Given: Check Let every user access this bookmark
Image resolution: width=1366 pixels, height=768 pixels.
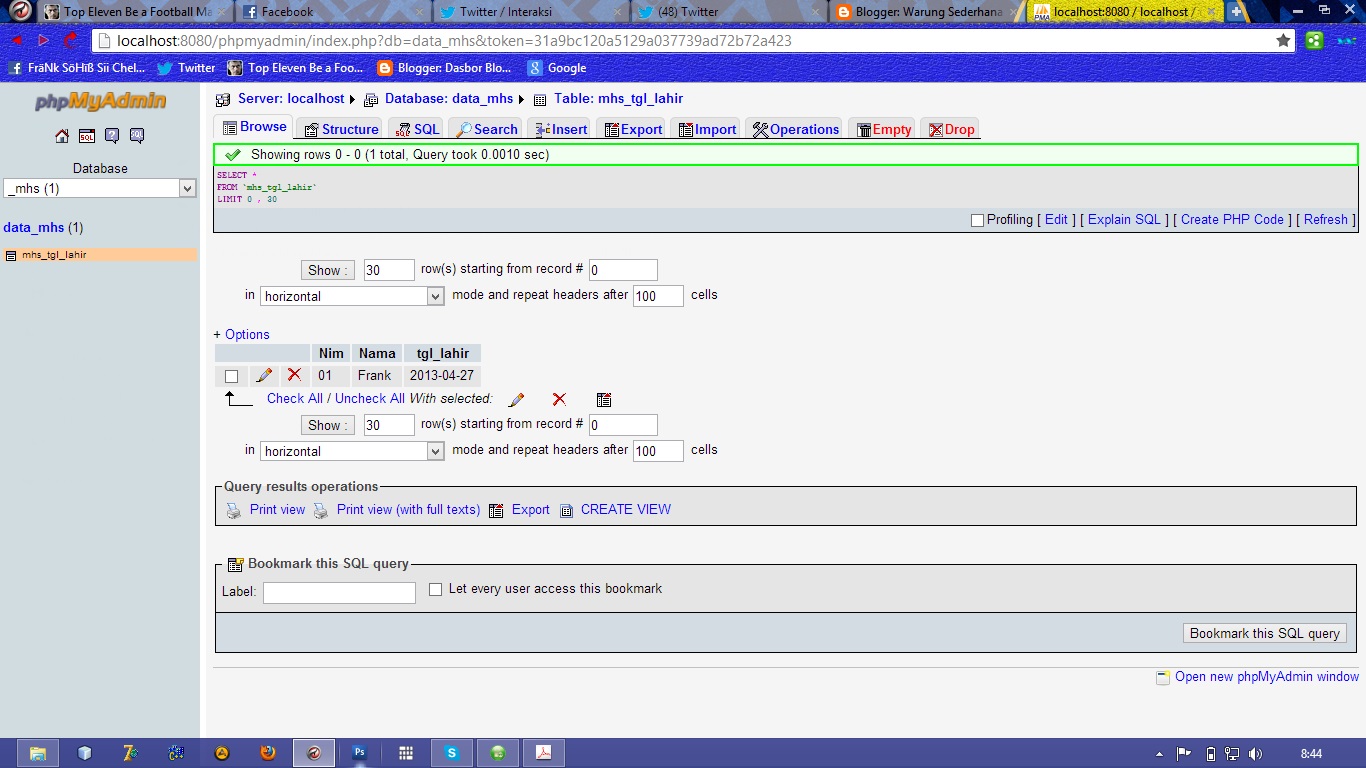Looking at the screenshot, I should pyautogui.click(x=435, y=589).
